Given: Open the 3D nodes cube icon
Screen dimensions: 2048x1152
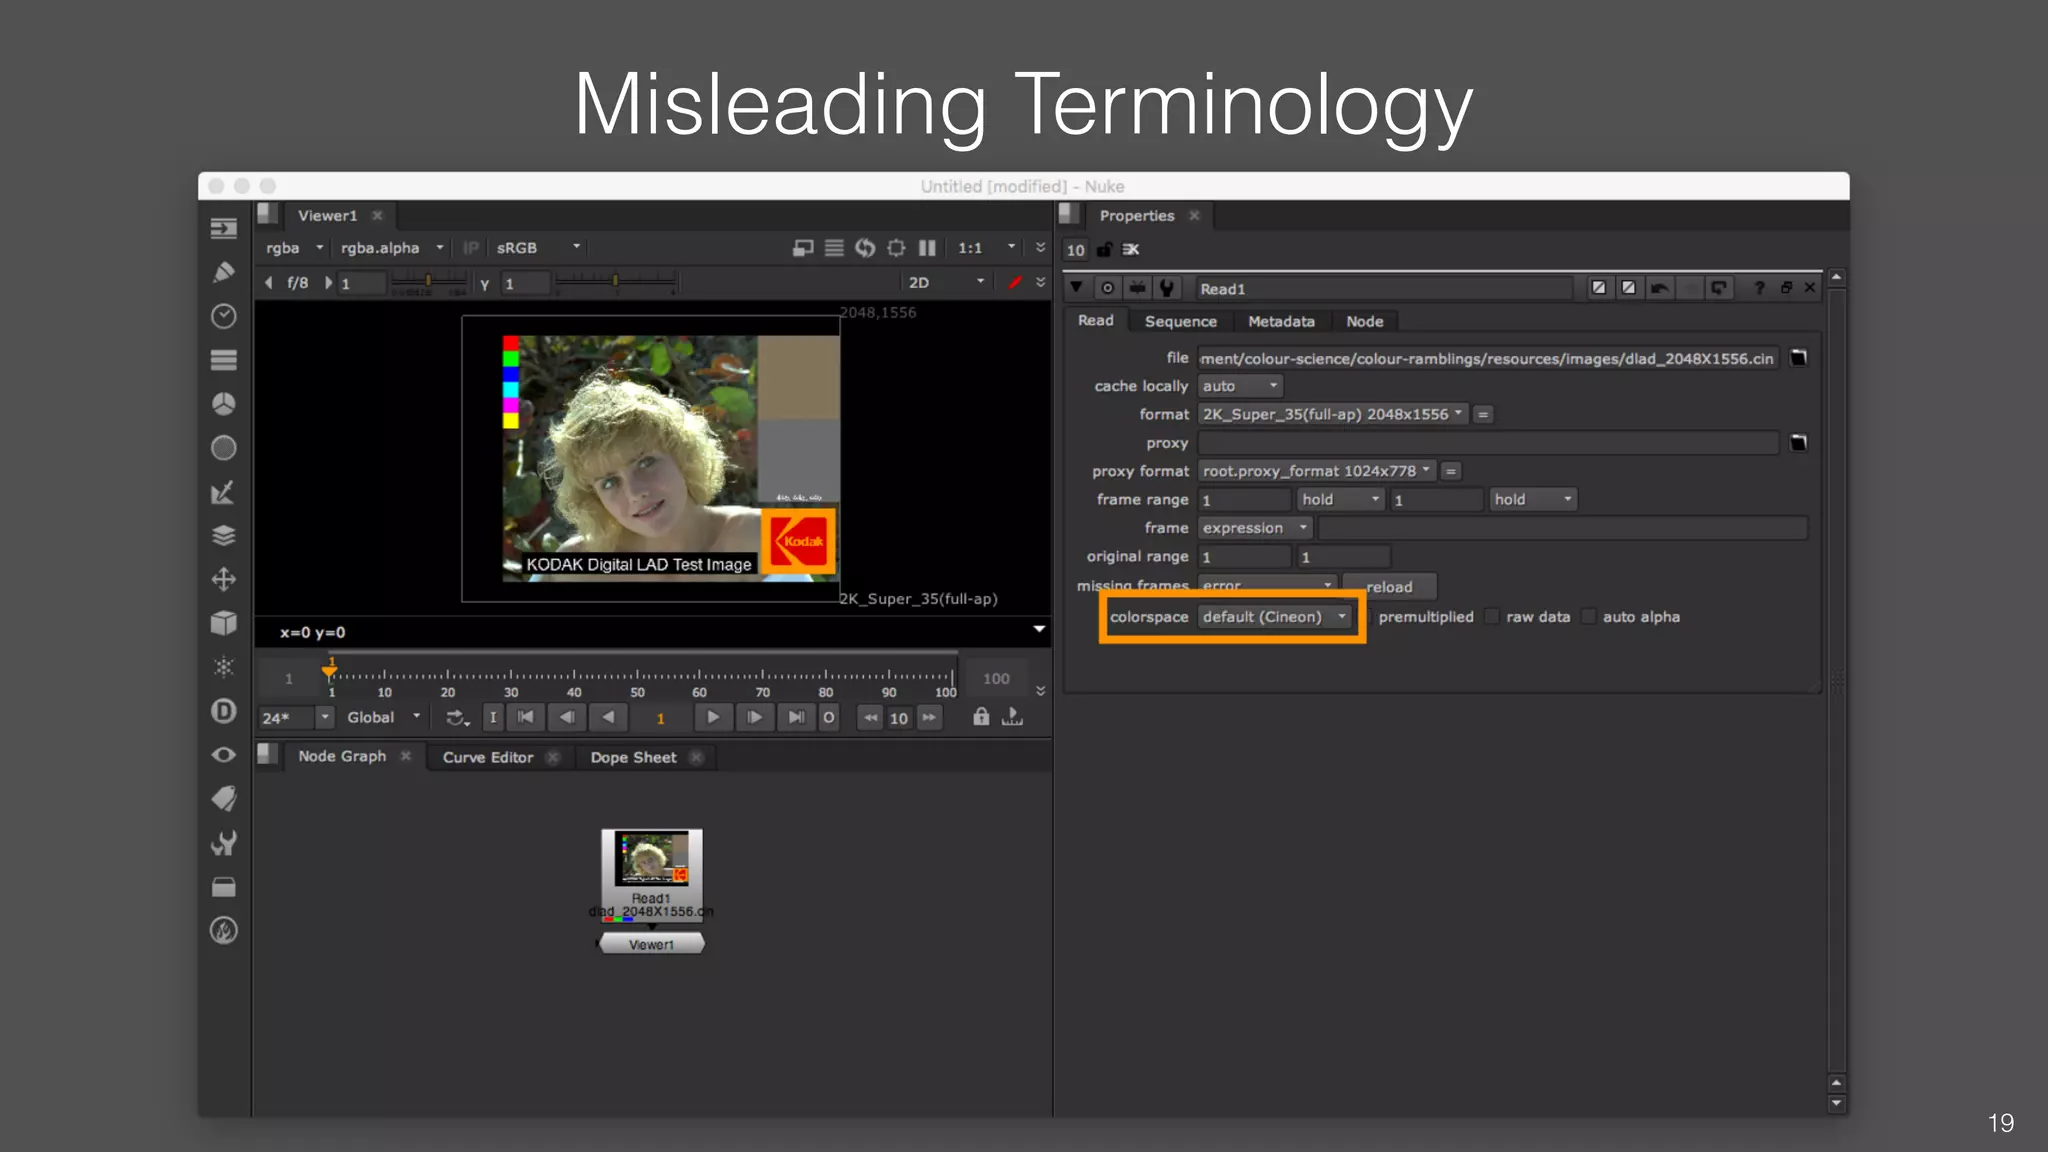Looking at the screenshot, I should (x=224, y=623).
